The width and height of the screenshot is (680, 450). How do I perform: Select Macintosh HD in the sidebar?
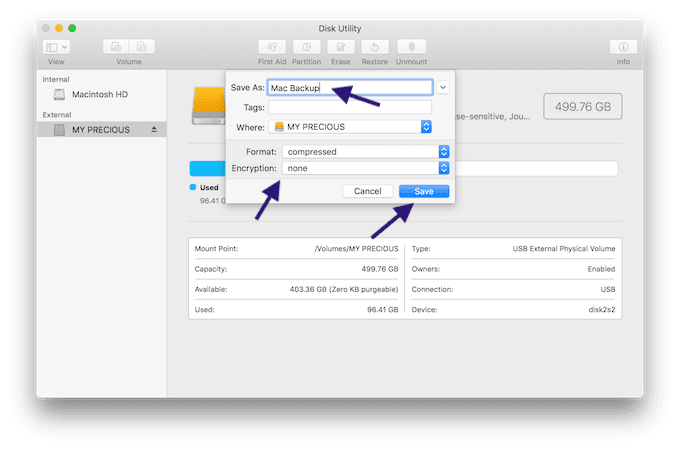coord(101,94)
